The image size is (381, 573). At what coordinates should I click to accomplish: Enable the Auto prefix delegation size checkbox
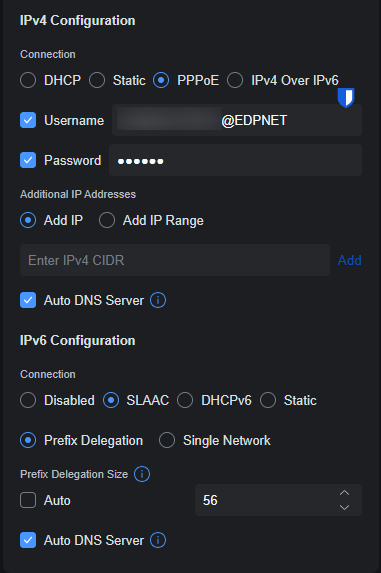28,500
